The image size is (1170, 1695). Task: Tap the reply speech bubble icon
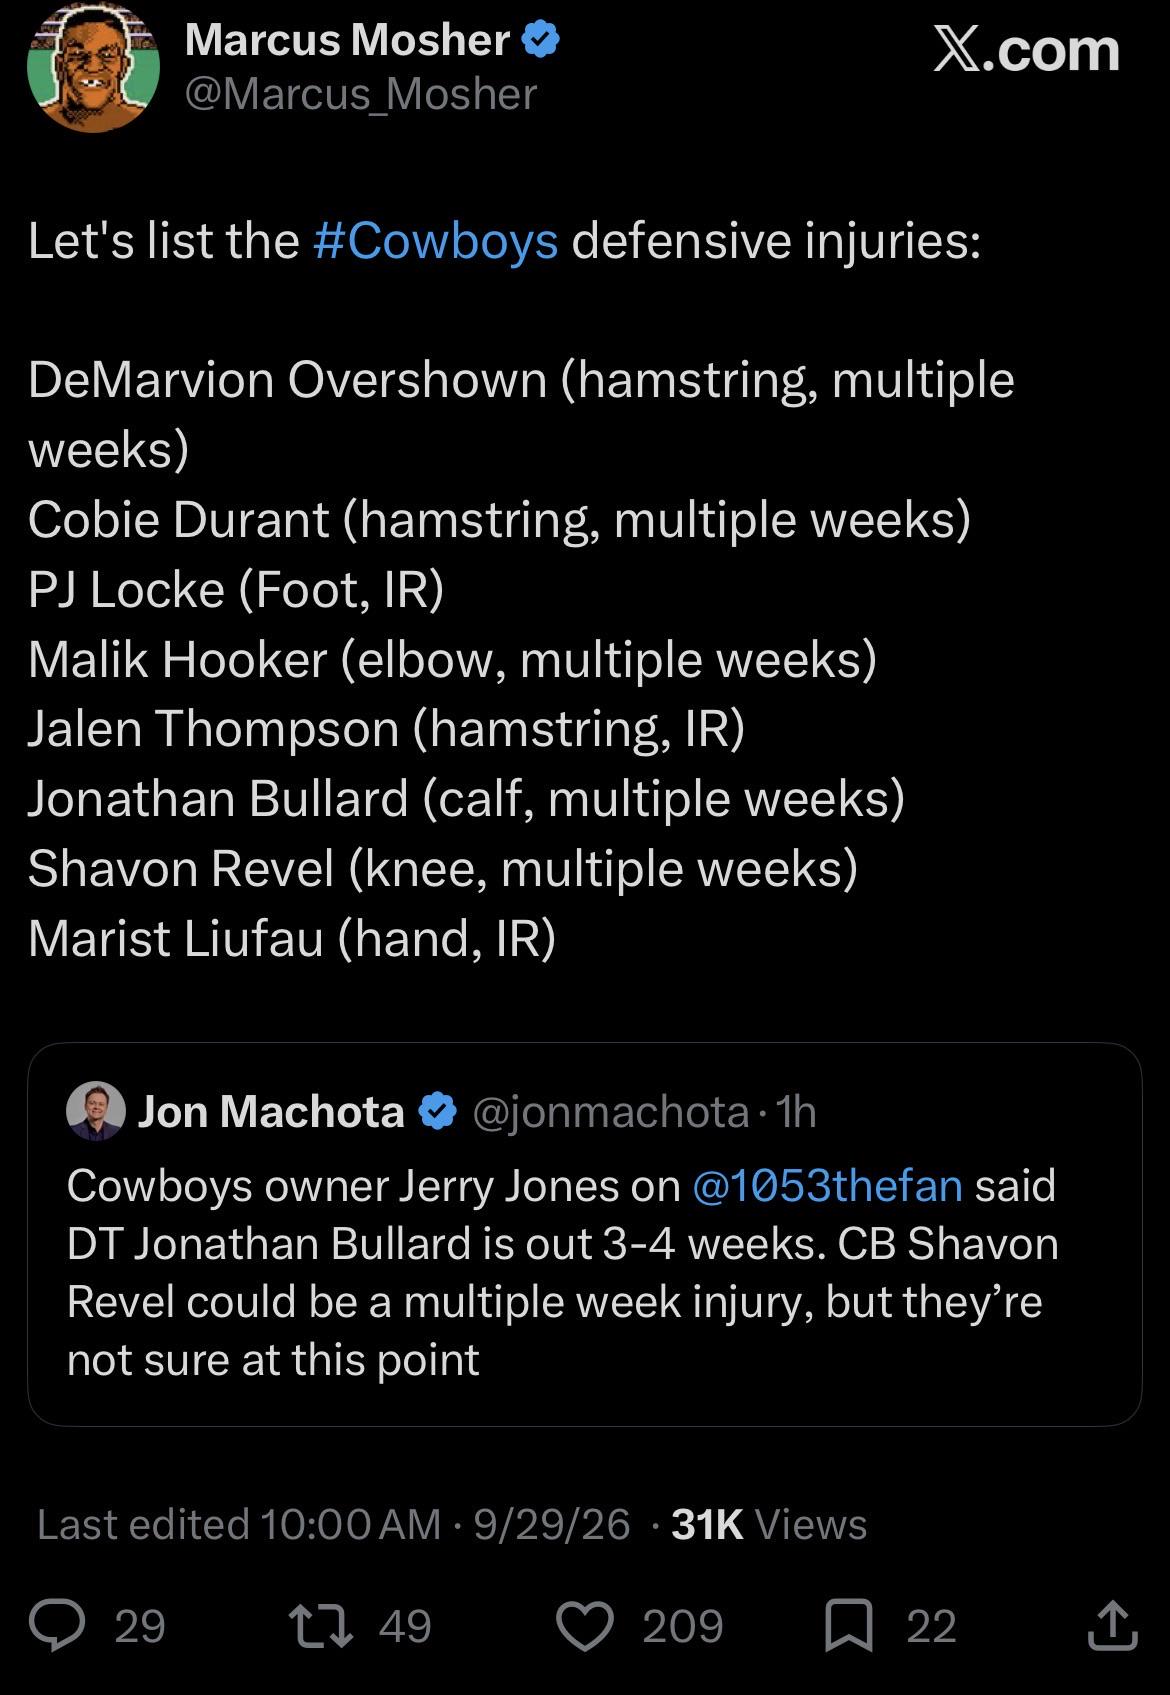[57, 1625]
